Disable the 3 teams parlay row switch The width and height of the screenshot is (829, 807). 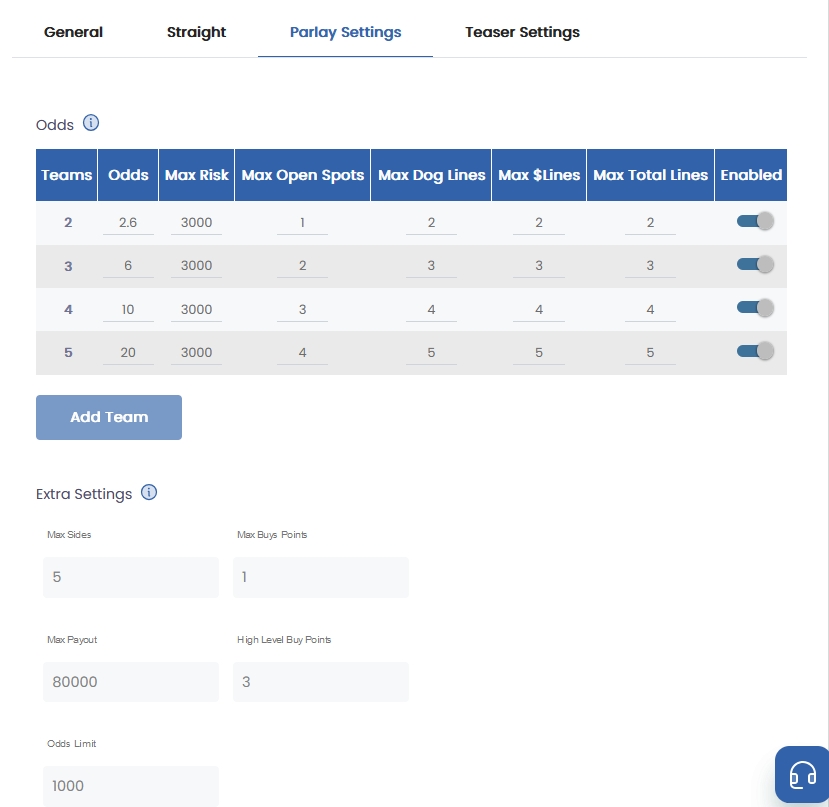tap(755, 265)
